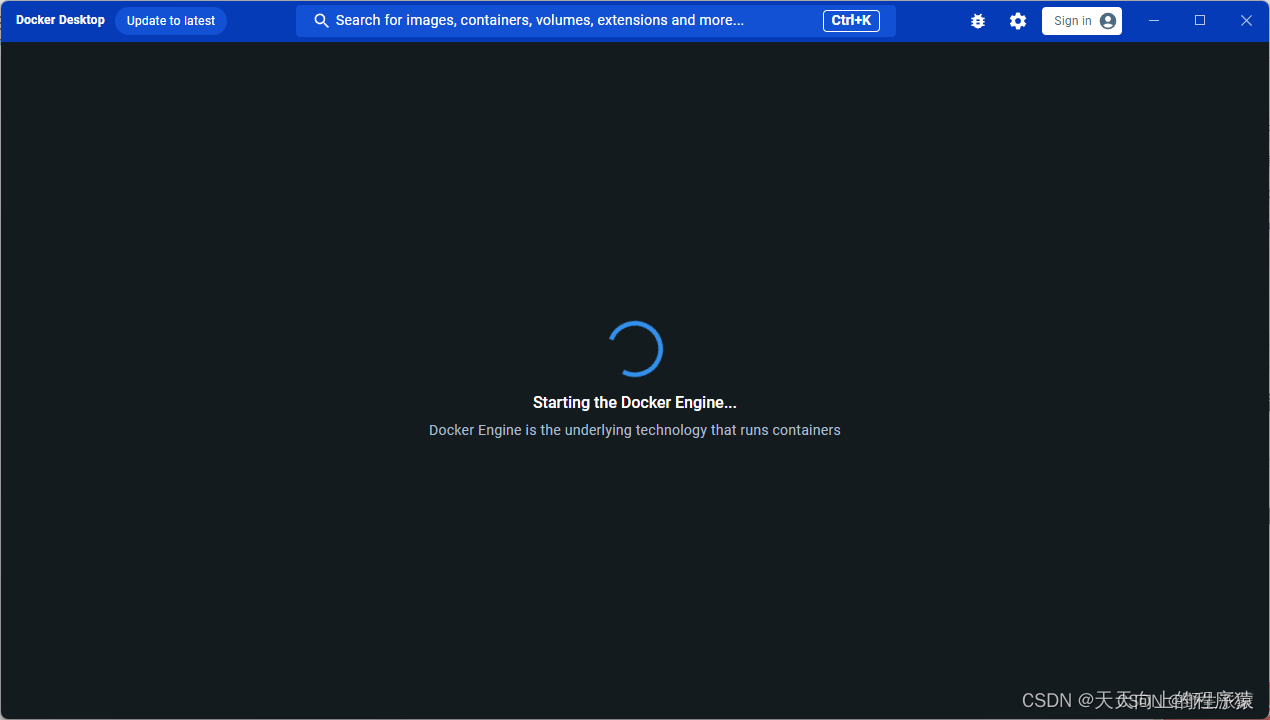Viewport: 1270px width, 720px height.
Task: Click the Docker Engine description text
Action: (x=635, y=430)
